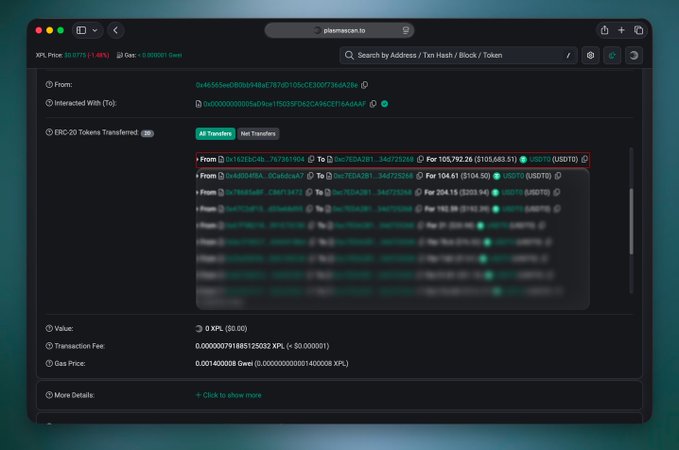
Task: Click the ERC-20 Tokens Transferred help icon
Action: [49, 132]
